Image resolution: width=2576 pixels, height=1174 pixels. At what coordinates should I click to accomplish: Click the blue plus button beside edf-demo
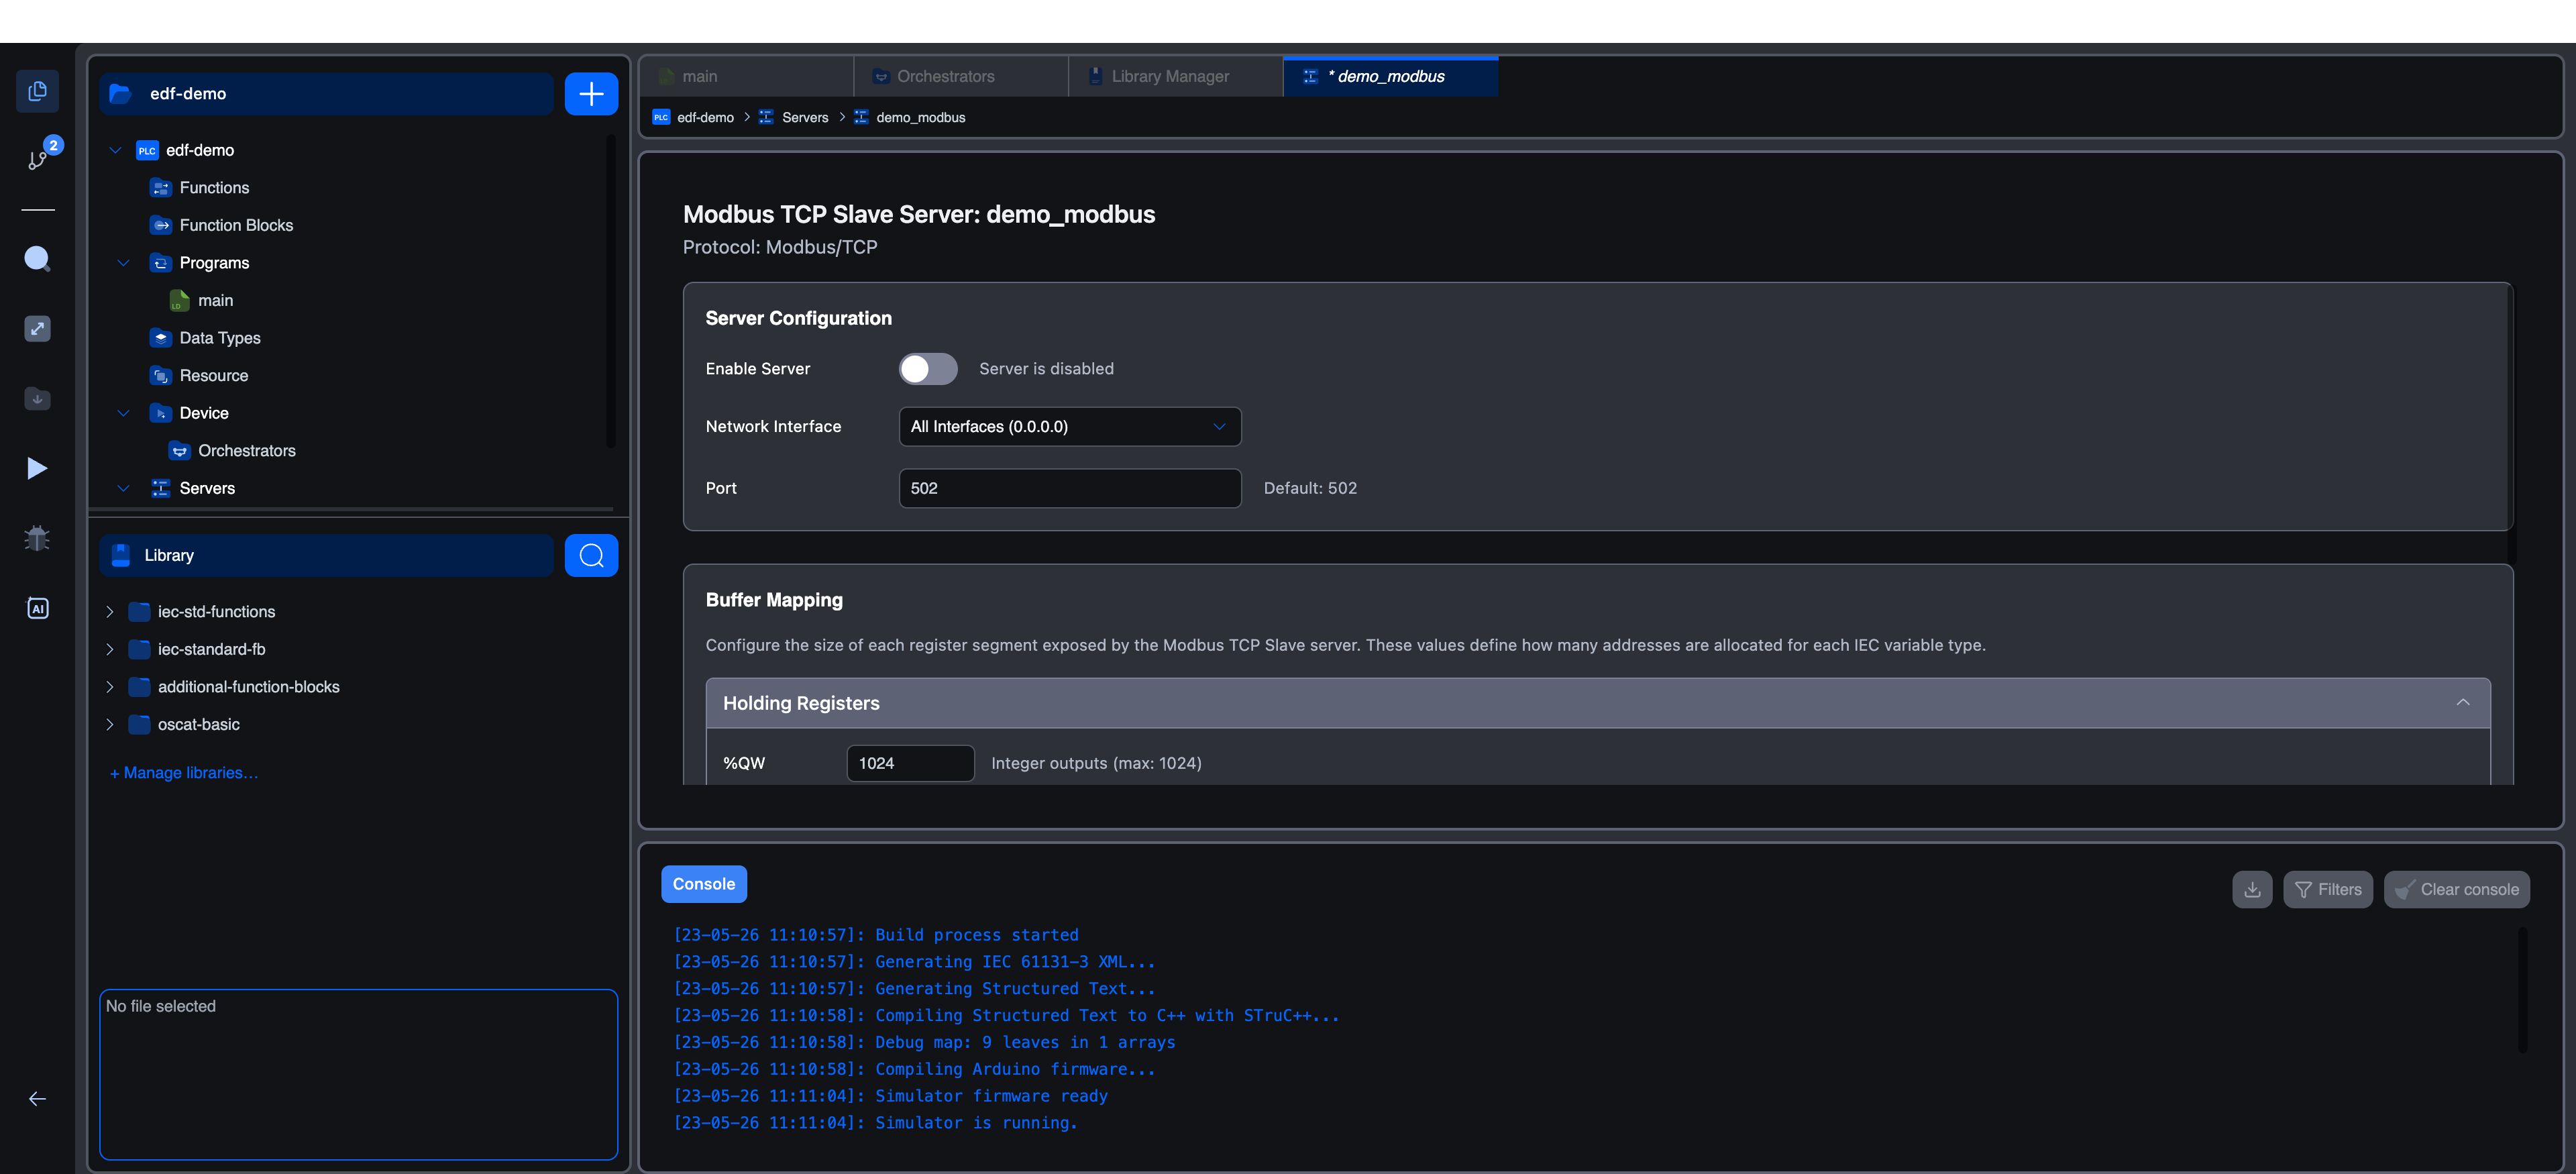click(591, 94)
